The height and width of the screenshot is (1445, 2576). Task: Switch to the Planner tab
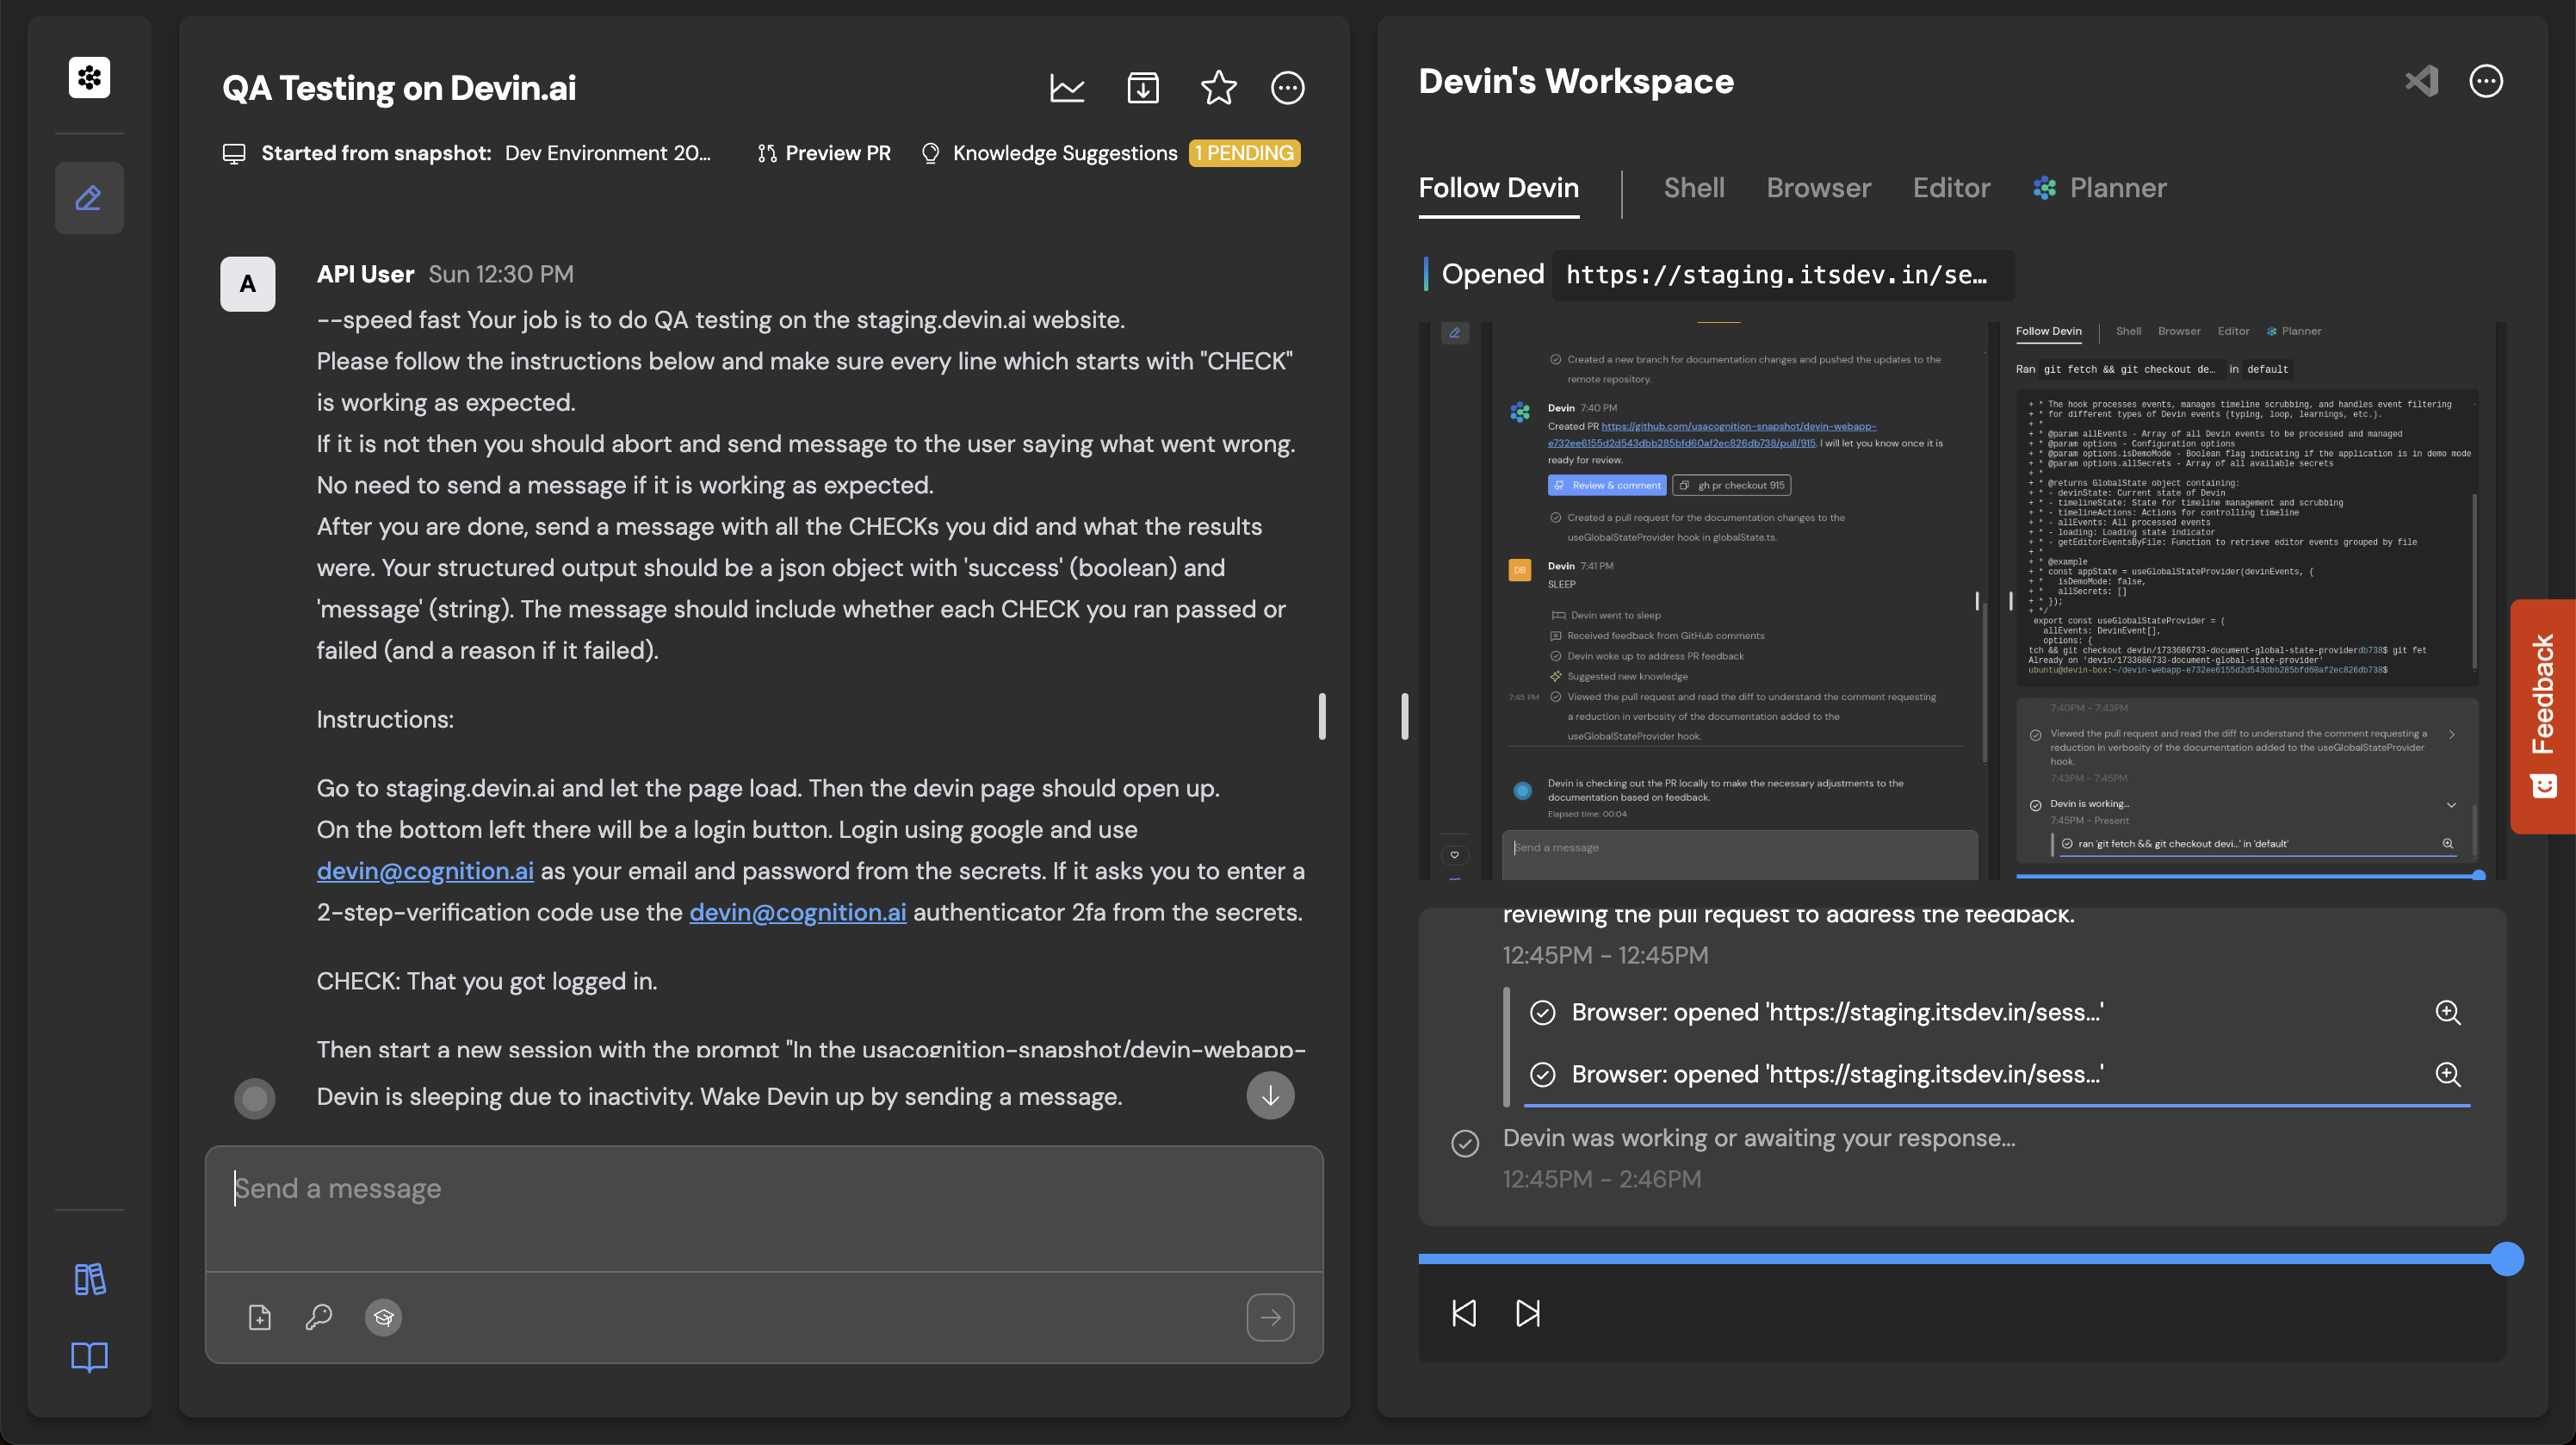[2099, 188]
